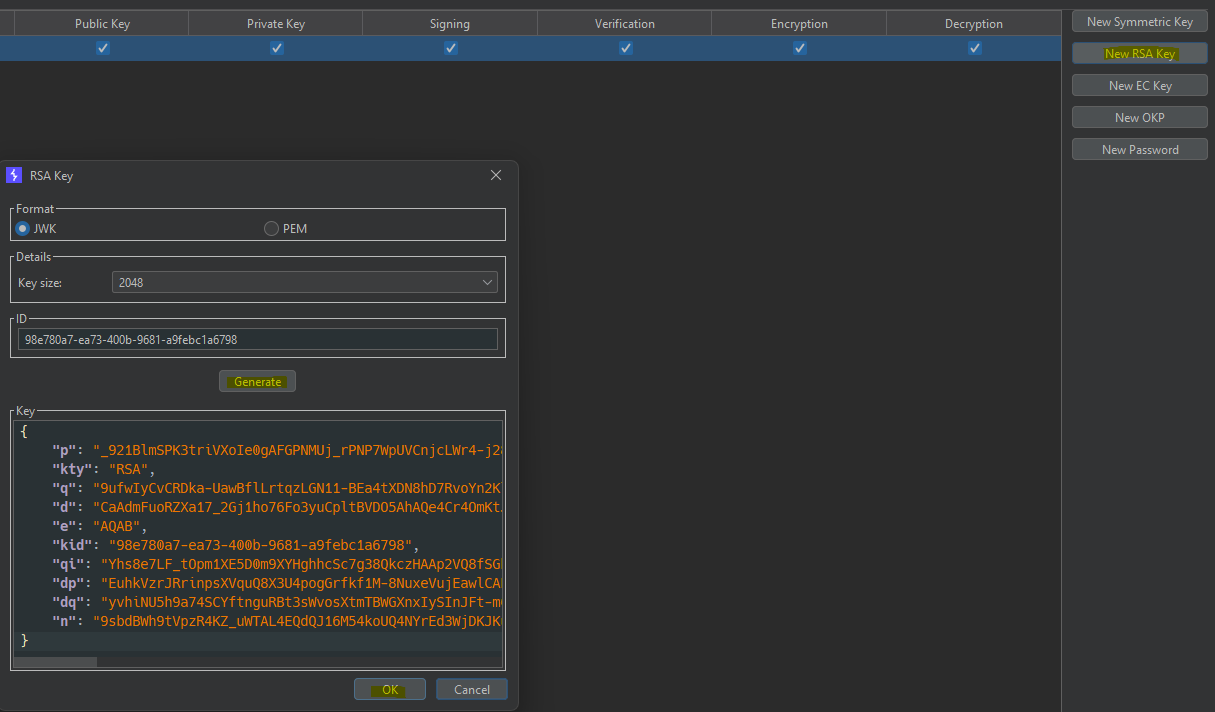This screenshot has width=1215, height=712.
Task: Sort by the Verification column header
Action: (624, 23)
